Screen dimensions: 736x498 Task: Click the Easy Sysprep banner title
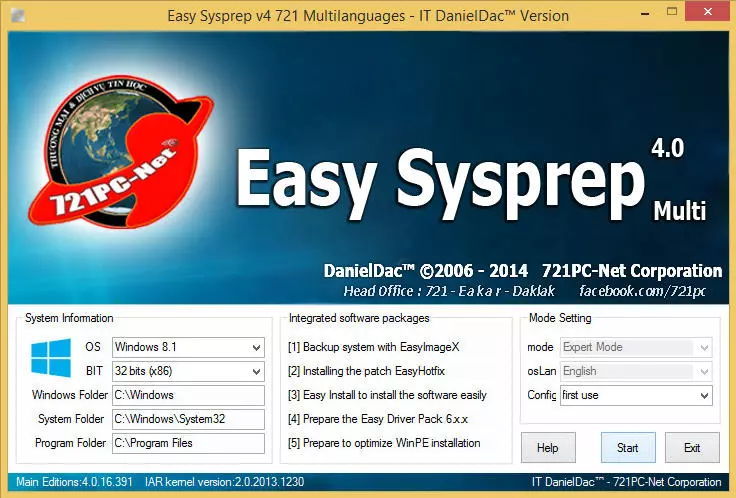click(439, 183)
